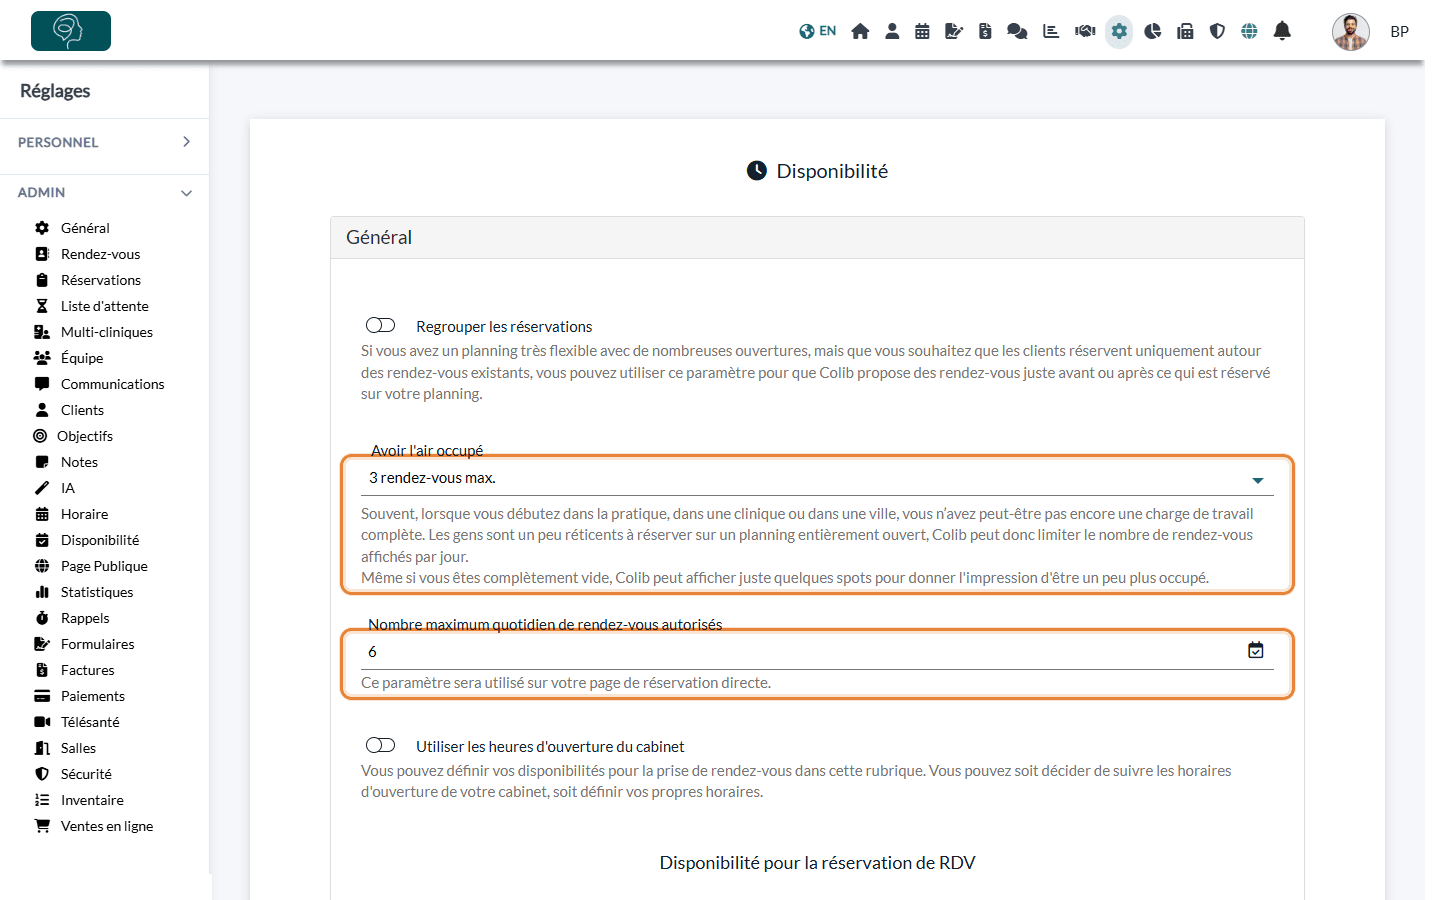Click the Paiements card icon

pyautogui.click(x=42, y=696)
